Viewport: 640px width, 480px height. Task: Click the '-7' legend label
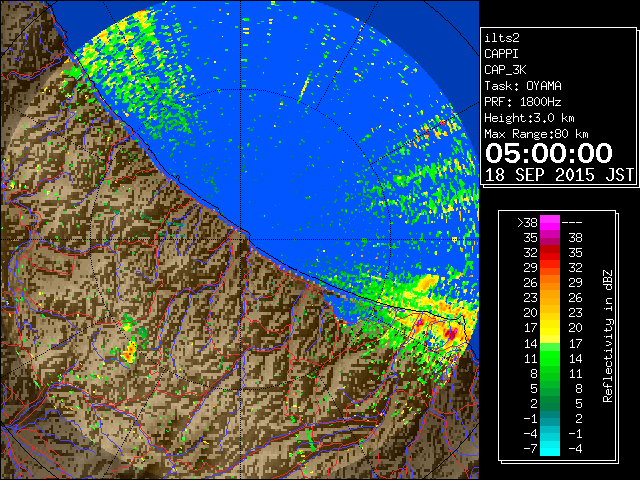[530, 449]
